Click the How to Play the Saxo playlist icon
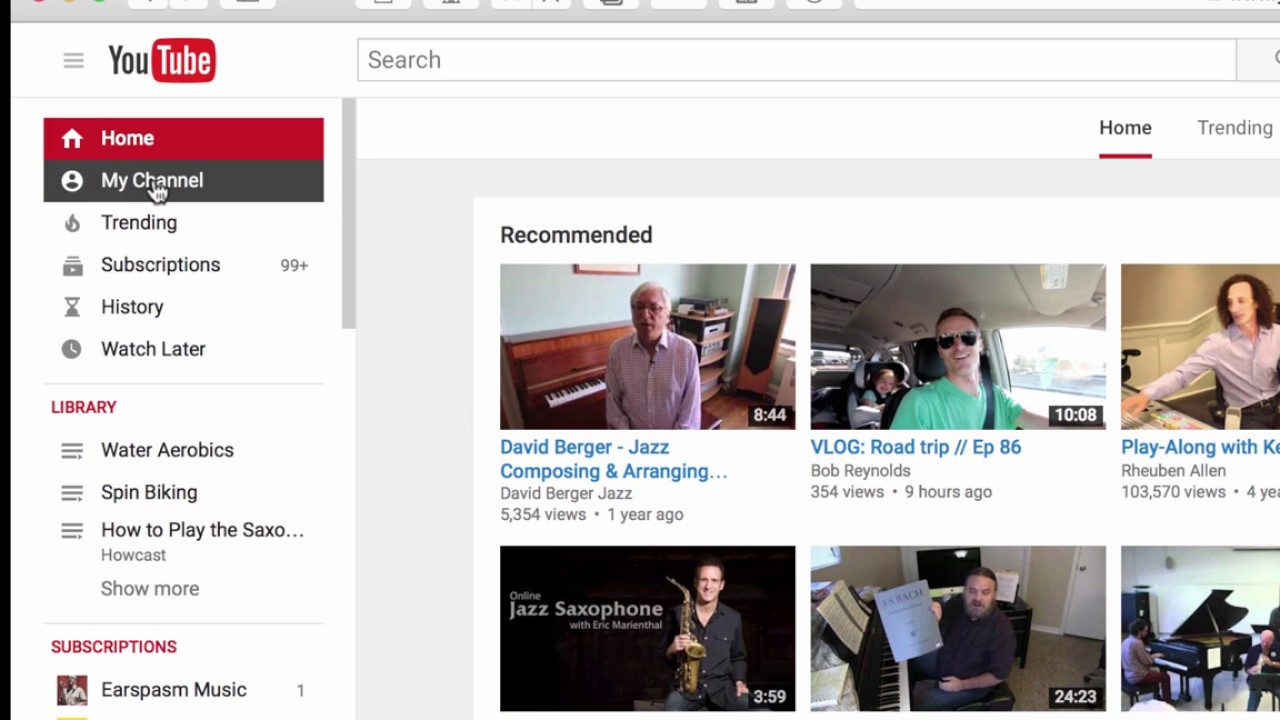This screenshot has height=720, width=1280. [72, 530]
